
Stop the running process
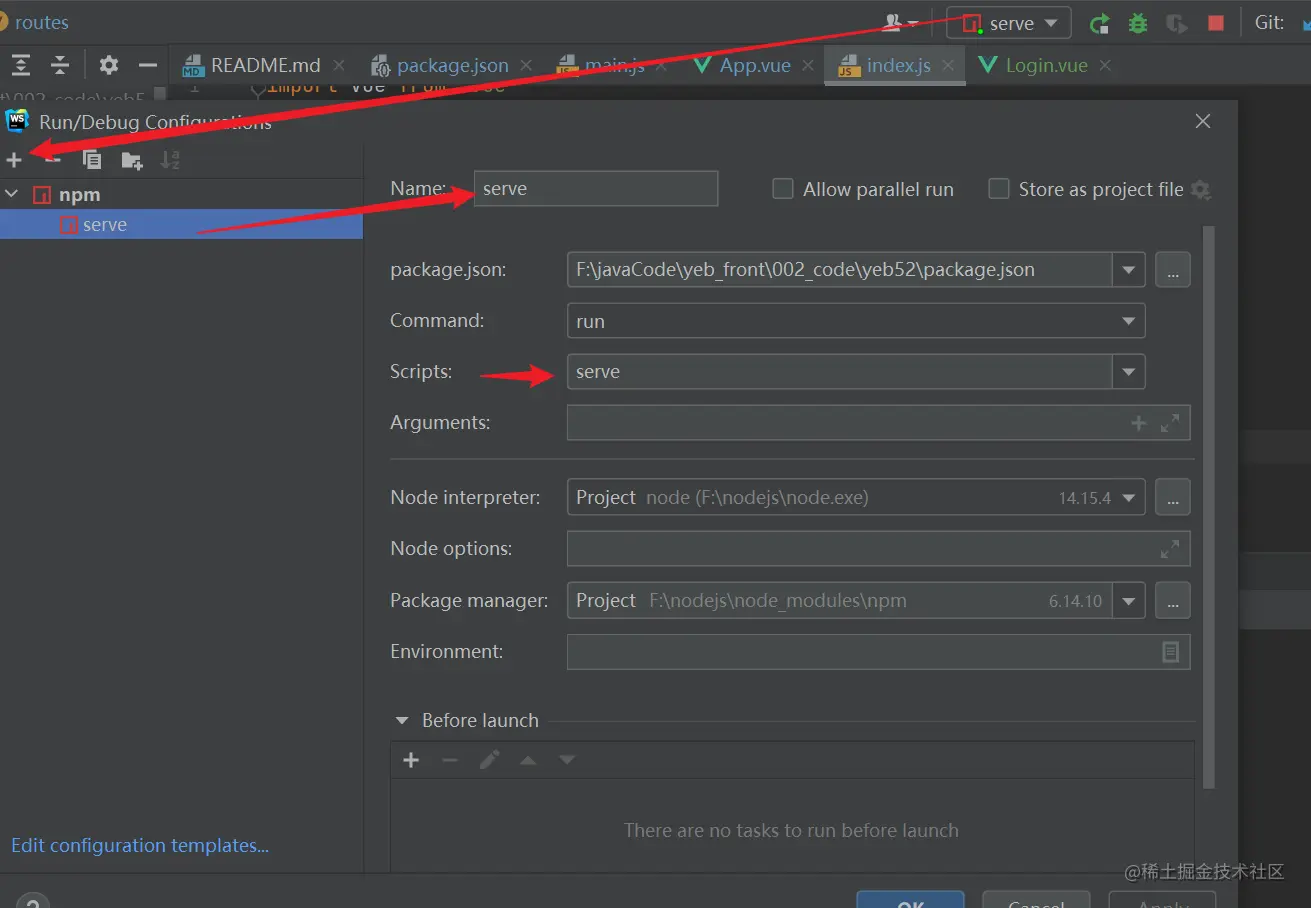click(x=1216, y=23)
